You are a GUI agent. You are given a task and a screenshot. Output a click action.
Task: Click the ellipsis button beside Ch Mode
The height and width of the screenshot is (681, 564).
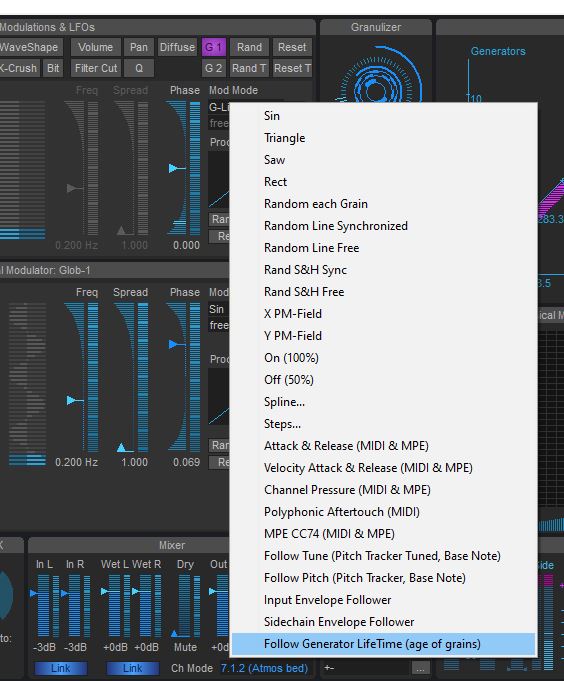pos(420,669)
